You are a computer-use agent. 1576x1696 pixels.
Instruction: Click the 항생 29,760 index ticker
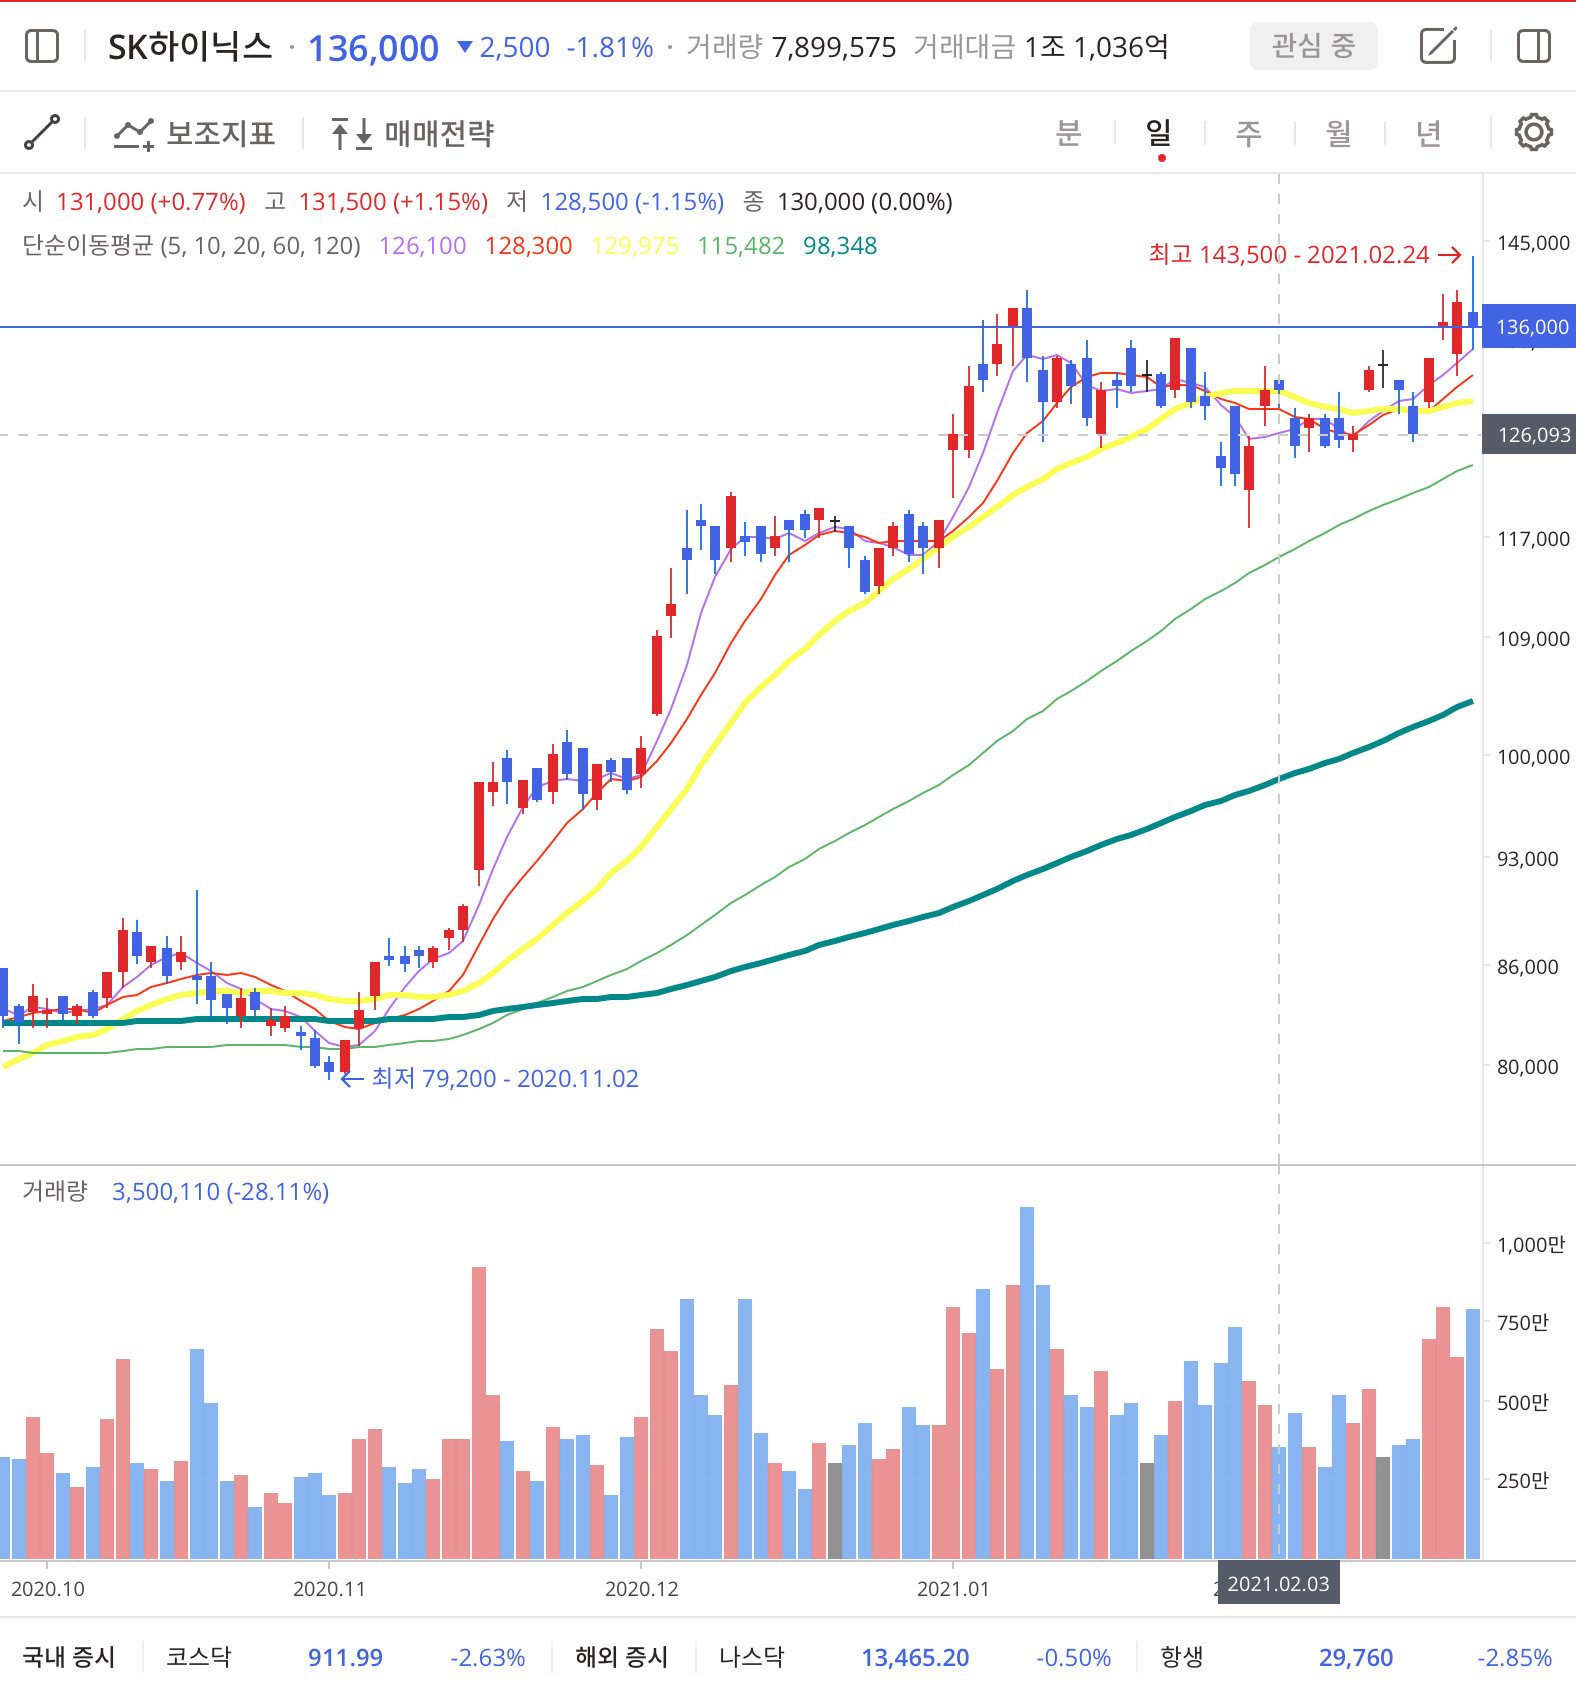click(1356, 1657)
